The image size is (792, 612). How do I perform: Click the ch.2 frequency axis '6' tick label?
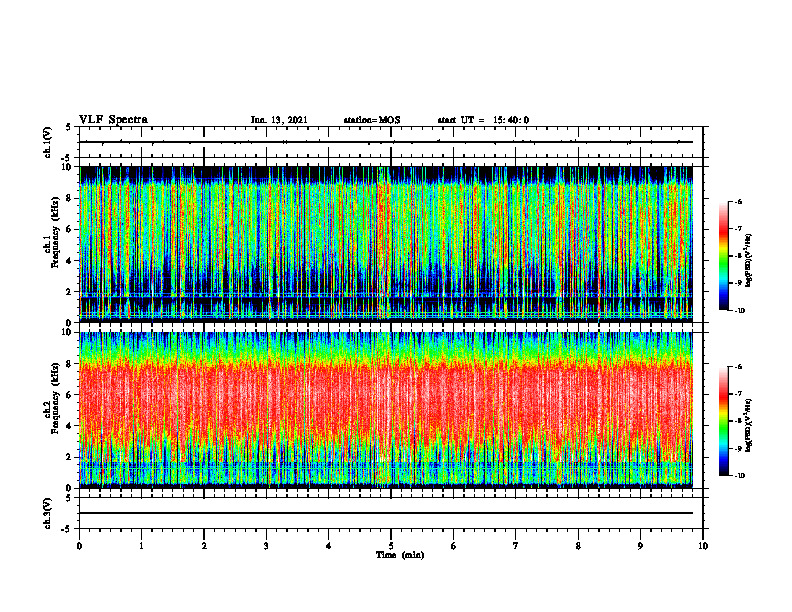[69, 395]
